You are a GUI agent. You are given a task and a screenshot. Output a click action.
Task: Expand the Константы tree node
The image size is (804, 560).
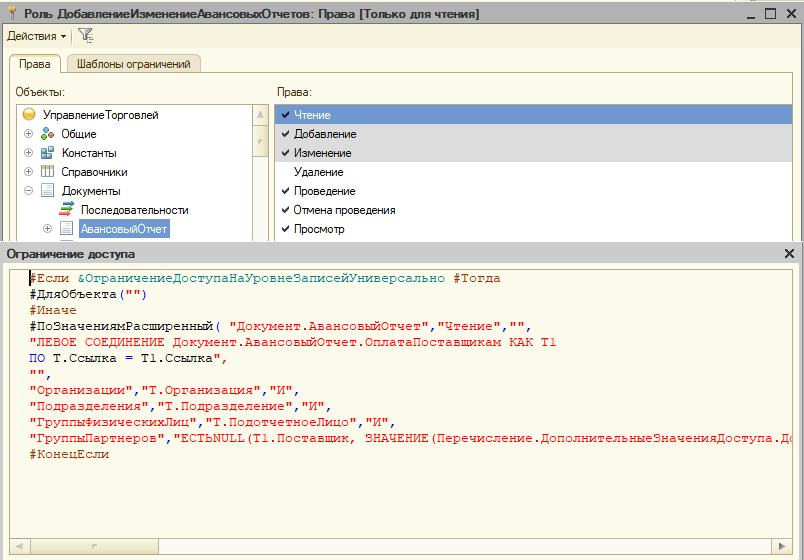pyautogui.click(x=29, y=153)
